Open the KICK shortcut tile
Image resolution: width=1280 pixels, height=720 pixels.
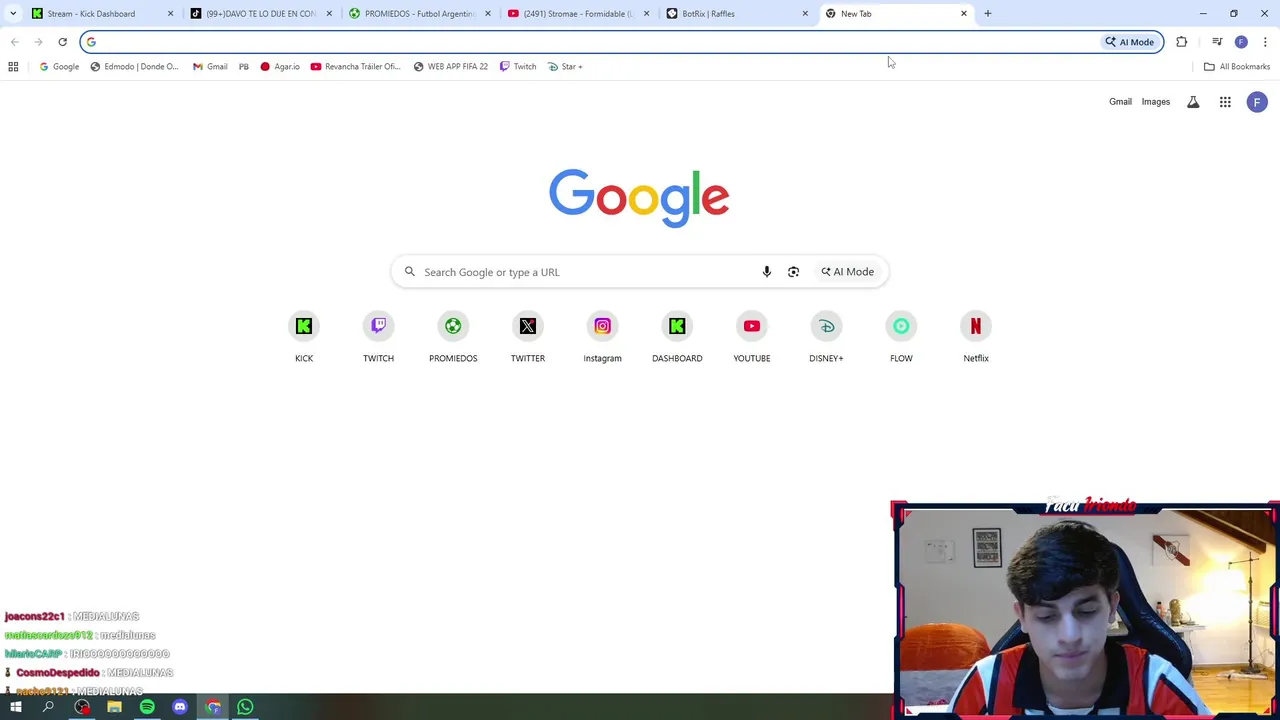point(304,338)
